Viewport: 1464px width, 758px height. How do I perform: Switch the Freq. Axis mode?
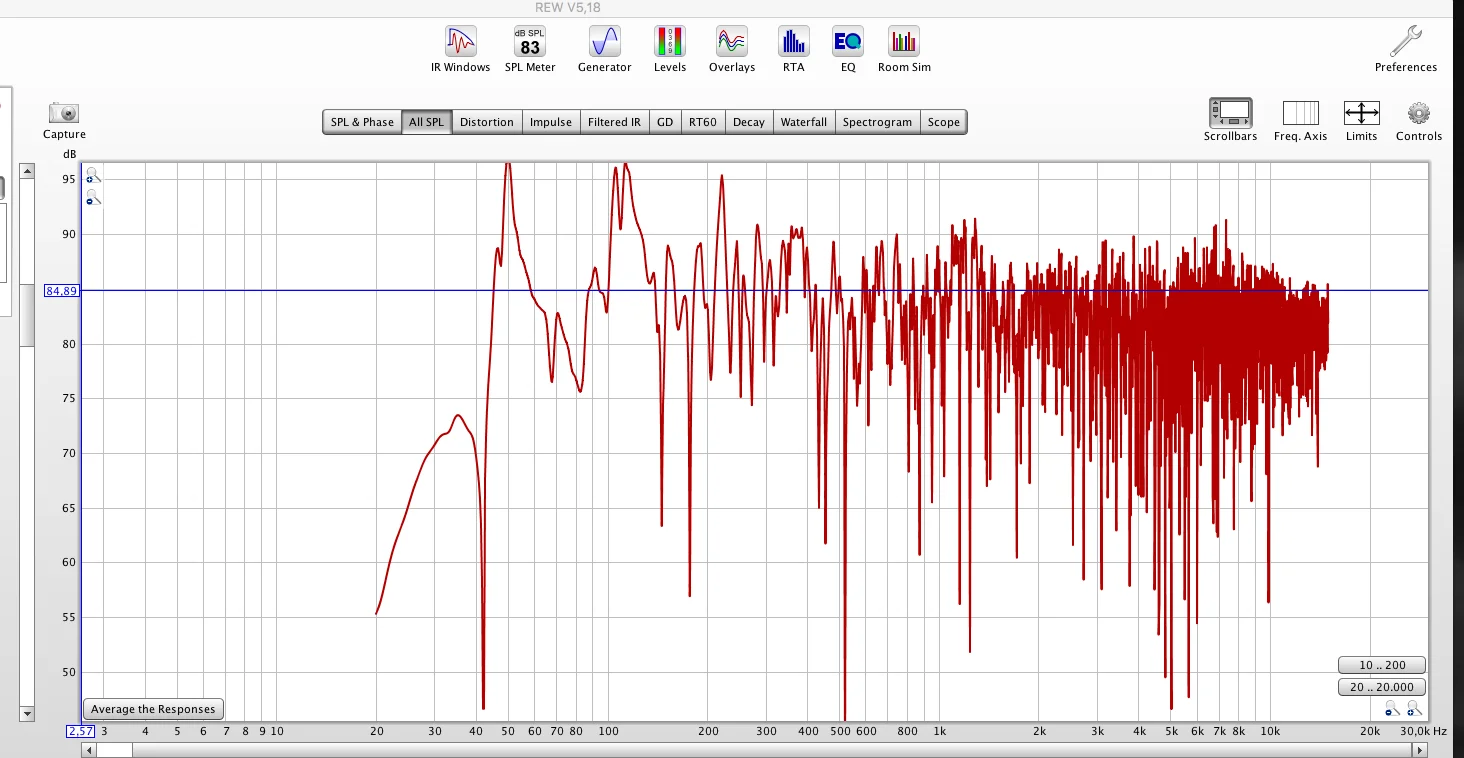(1301, 120)
